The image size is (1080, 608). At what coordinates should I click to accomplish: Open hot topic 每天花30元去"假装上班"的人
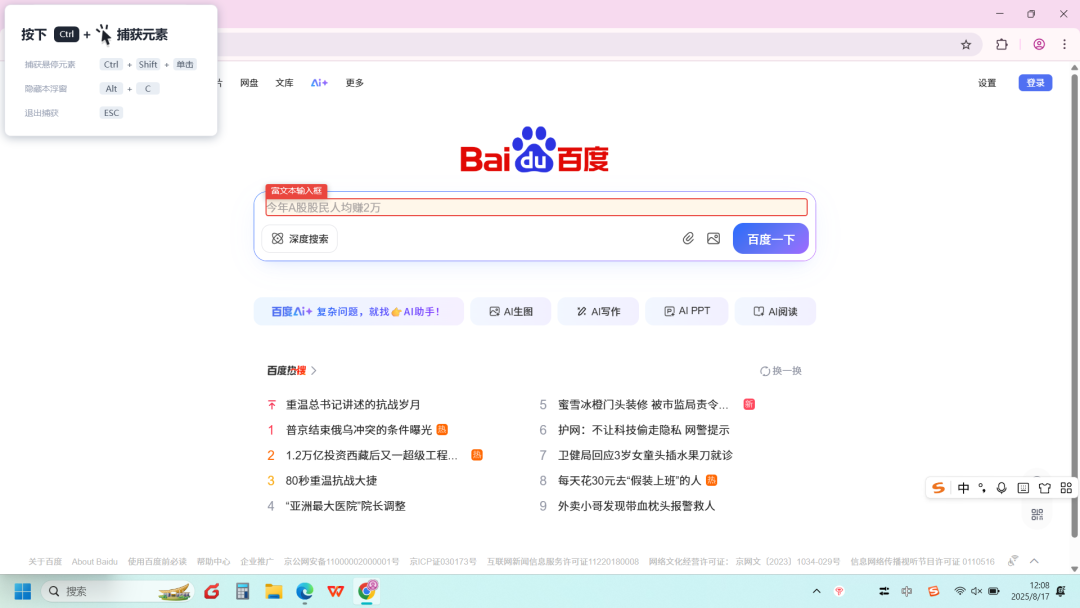(629, 481)
